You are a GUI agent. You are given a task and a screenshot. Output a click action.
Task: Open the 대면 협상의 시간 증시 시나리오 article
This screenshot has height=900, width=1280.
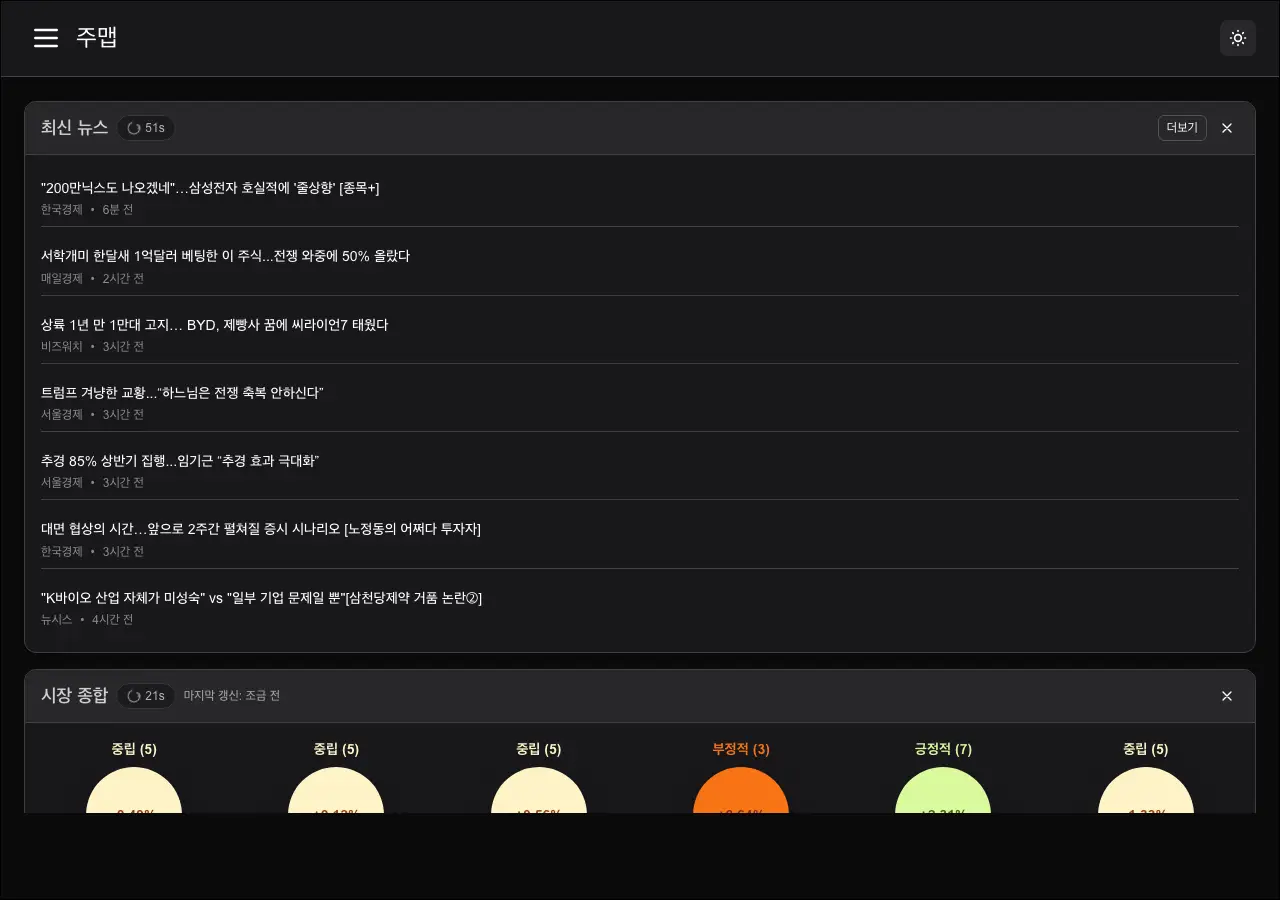260,529
